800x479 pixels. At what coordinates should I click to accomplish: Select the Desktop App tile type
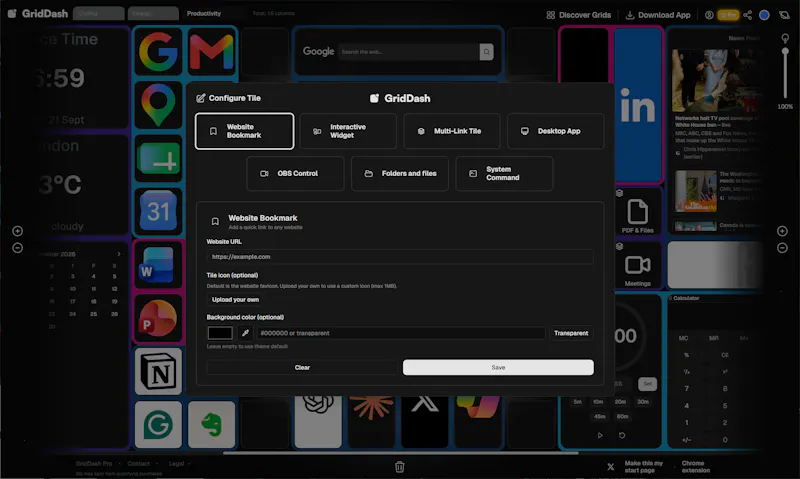556,131
